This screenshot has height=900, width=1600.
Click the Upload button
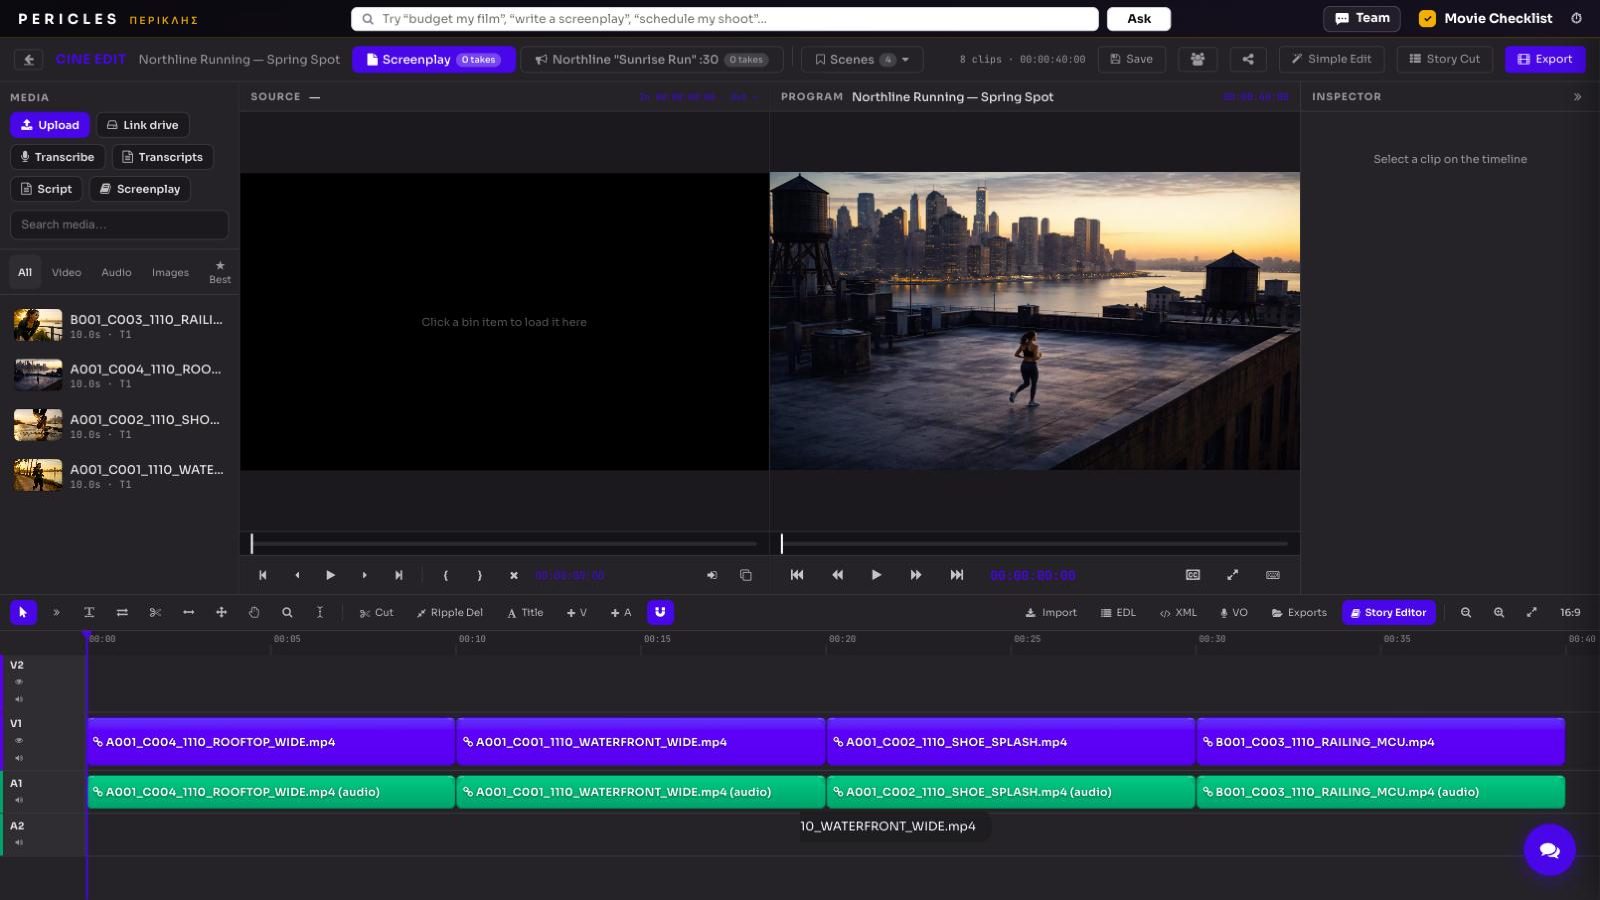point(50,125)
